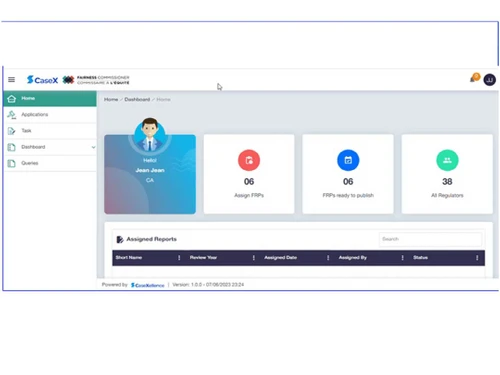This screenshot has width=500, height=375.
Task: Click the Queries sidebar icon
Action: point(12,163)
